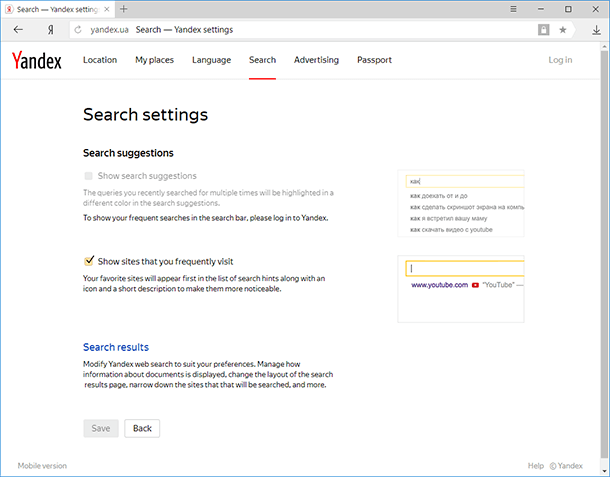Open Yandex home via Я icon
The image size is (610, 477).
pyautogui.click(x=50, y=30)
